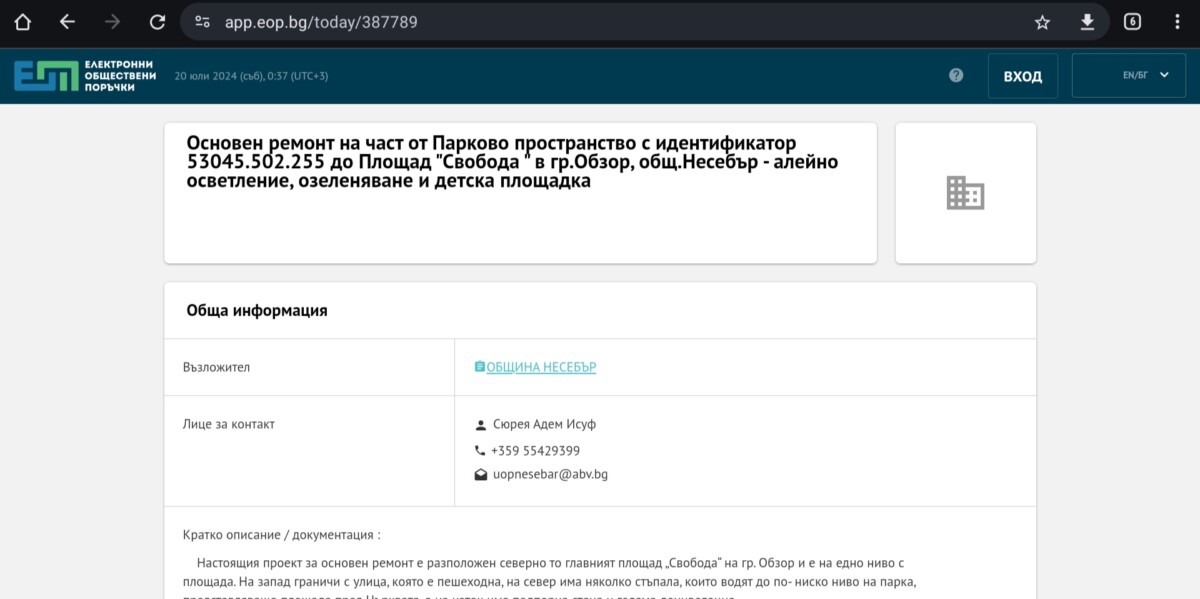Open browser downloads icon
The height and width of the screenshot is (599, 1200).
click(x=1087, y=22)
